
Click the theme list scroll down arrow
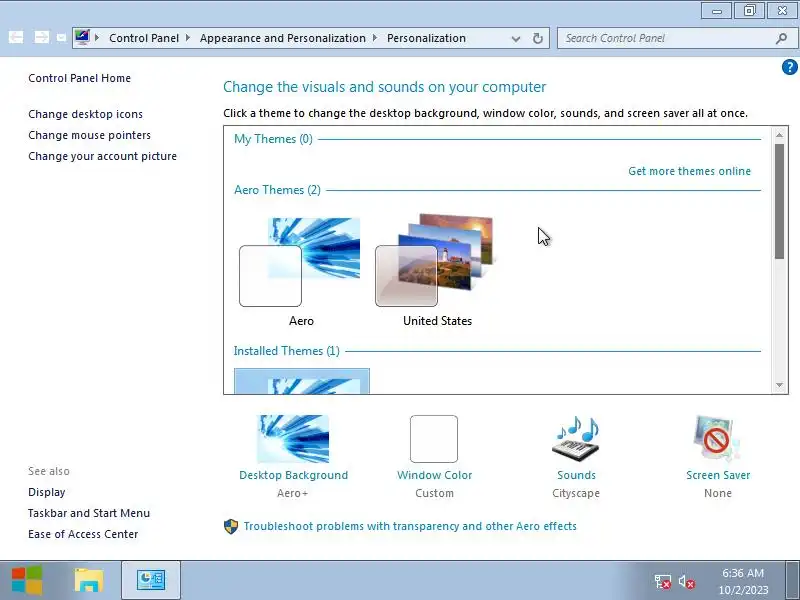[x=779, y=385]
